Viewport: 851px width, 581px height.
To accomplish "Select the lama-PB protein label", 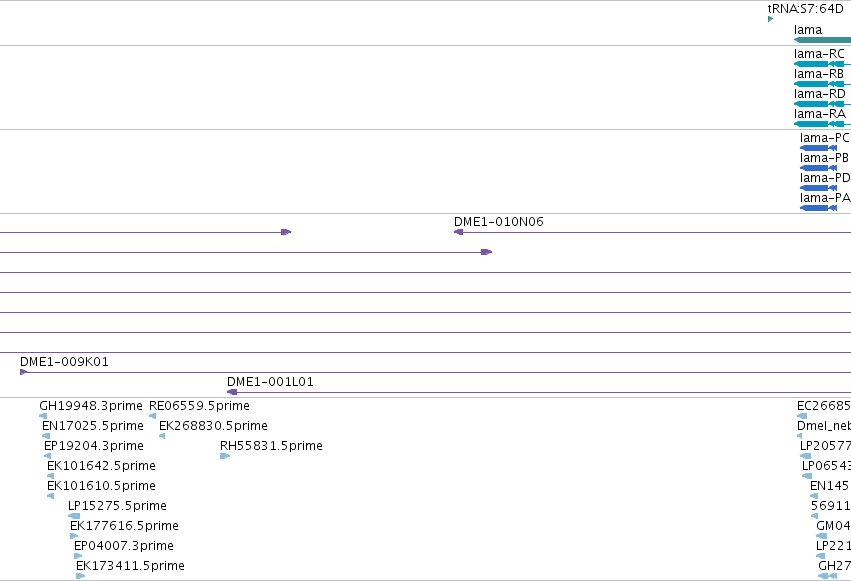I will pyautogui.click(x=824, y=158).
